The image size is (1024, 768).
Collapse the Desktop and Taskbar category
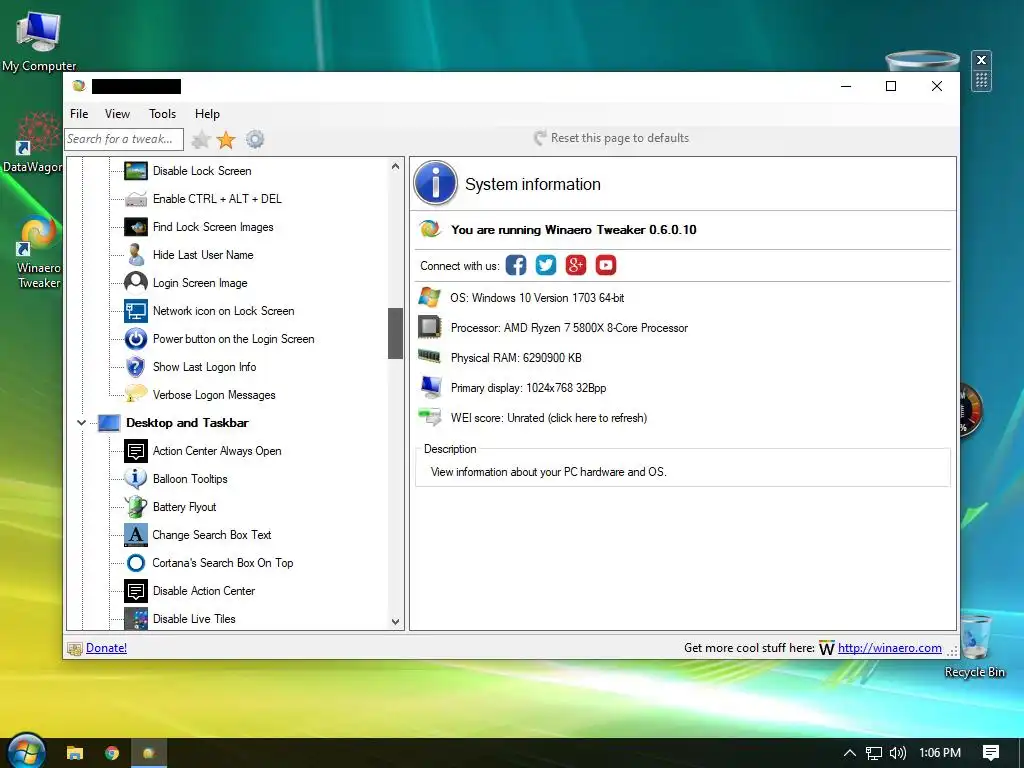click(81, 423)
